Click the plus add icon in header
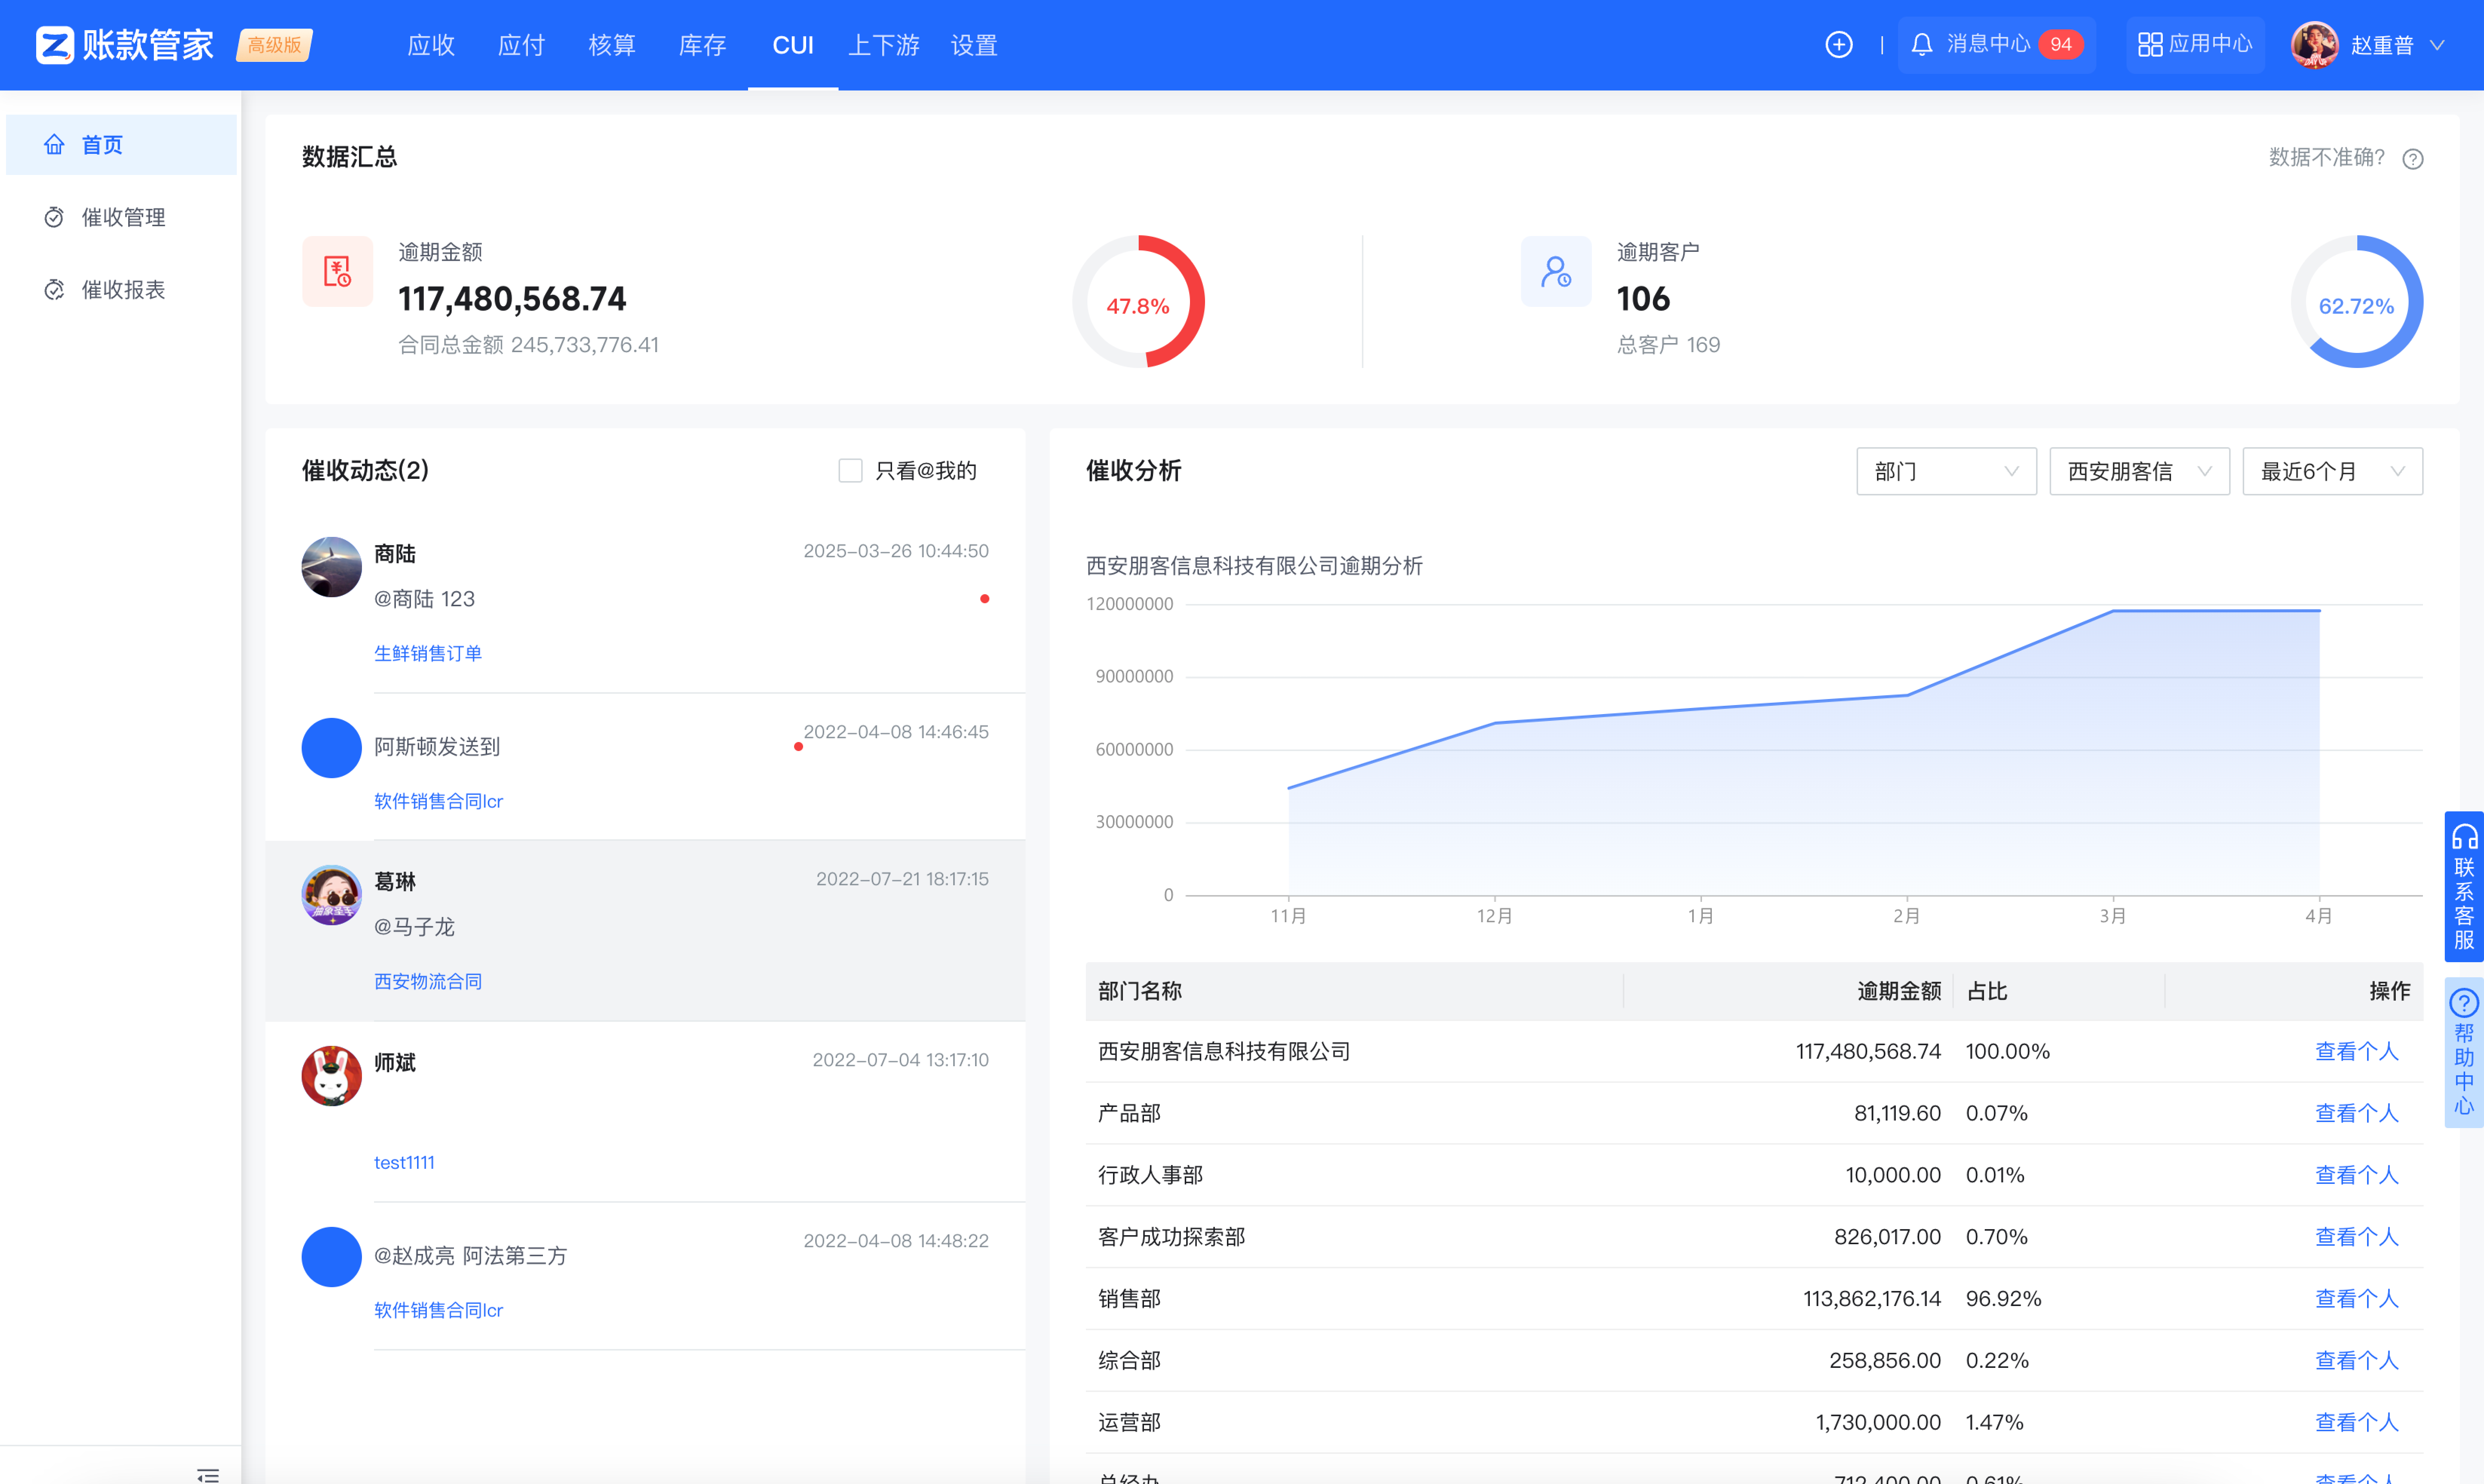This screenshot has width=2484, height=1484. point(1838,45)
